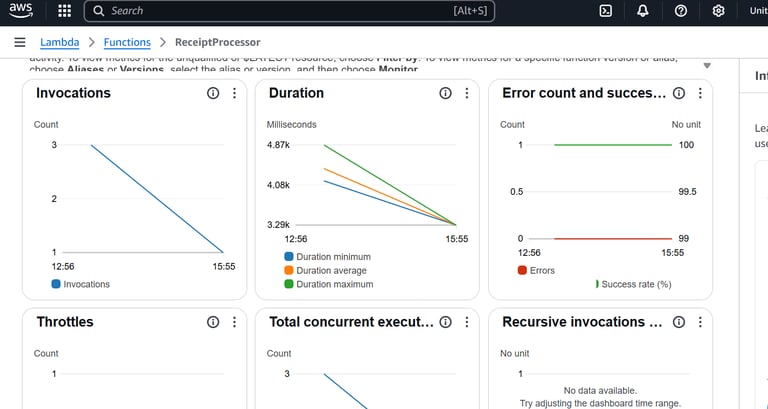Toggle the side navigation hamburger menu
The image size is (768, 409).
click(x=20, y=43)
